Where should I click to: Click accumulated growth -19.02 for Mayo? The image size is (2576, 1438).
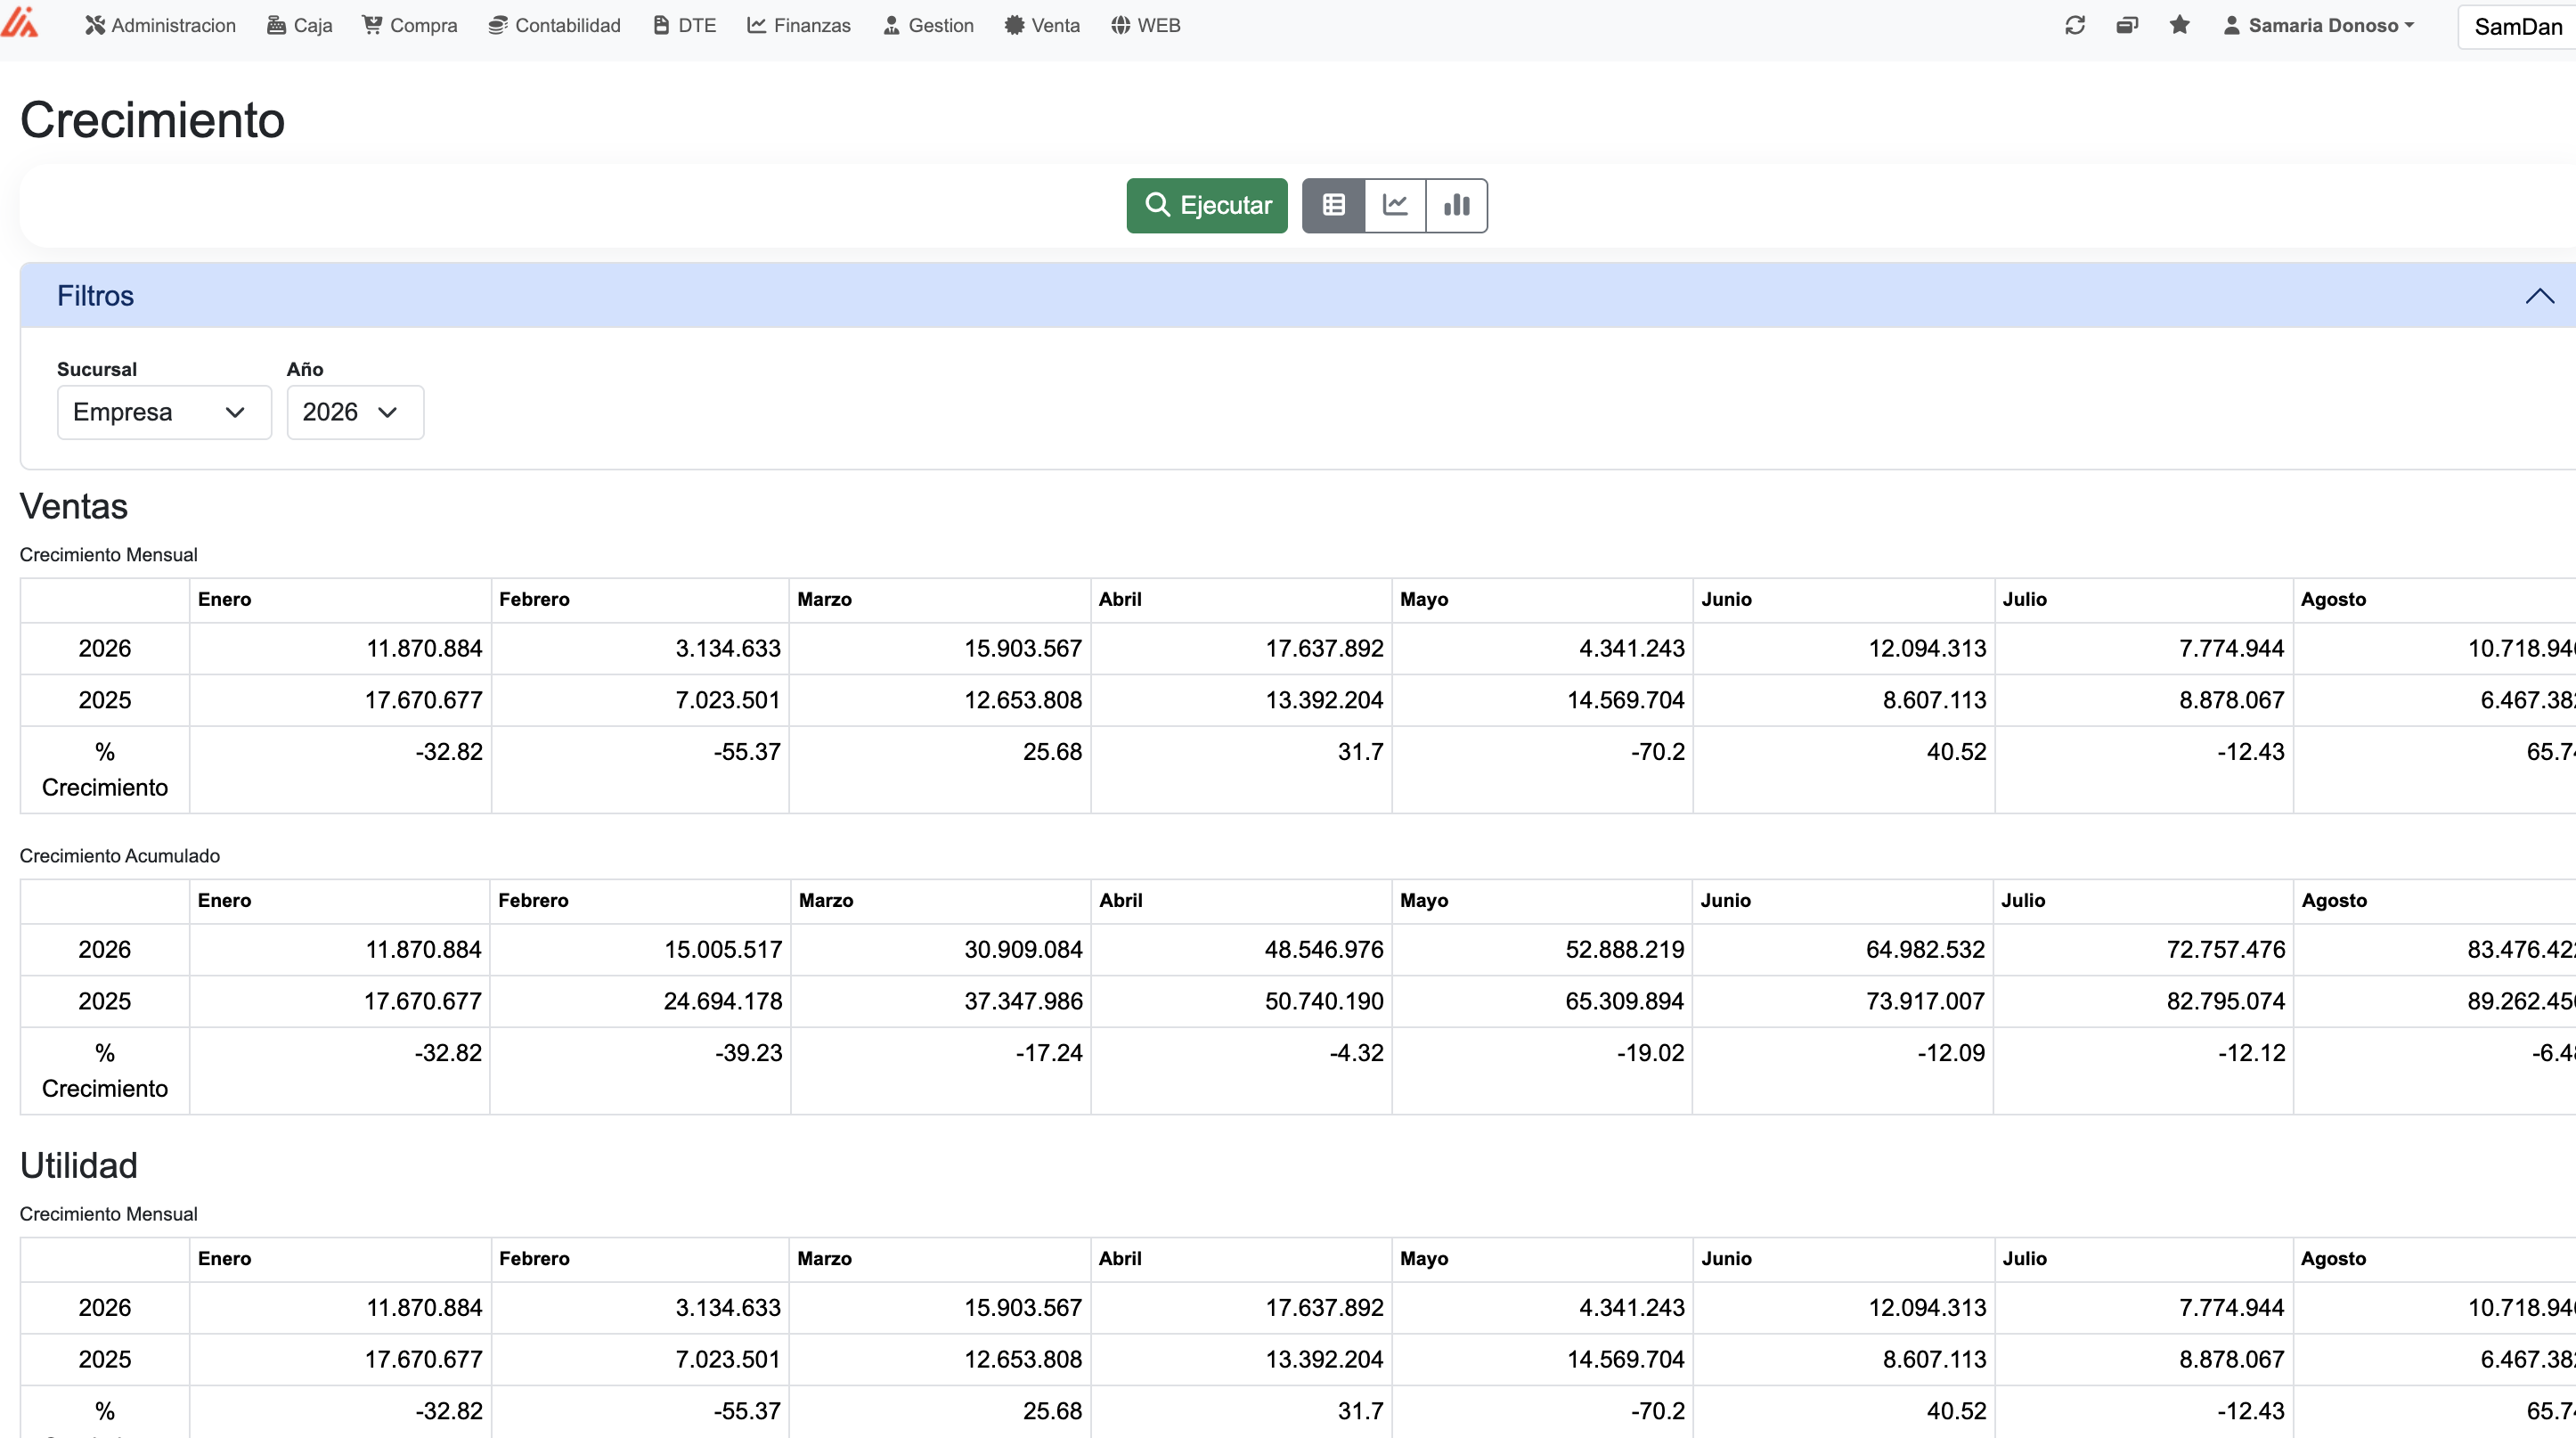[1650, 1052]
